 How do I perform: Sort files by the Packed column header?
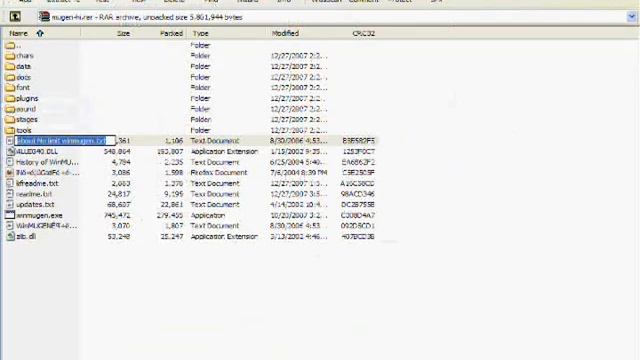click(x=171, y=33)
